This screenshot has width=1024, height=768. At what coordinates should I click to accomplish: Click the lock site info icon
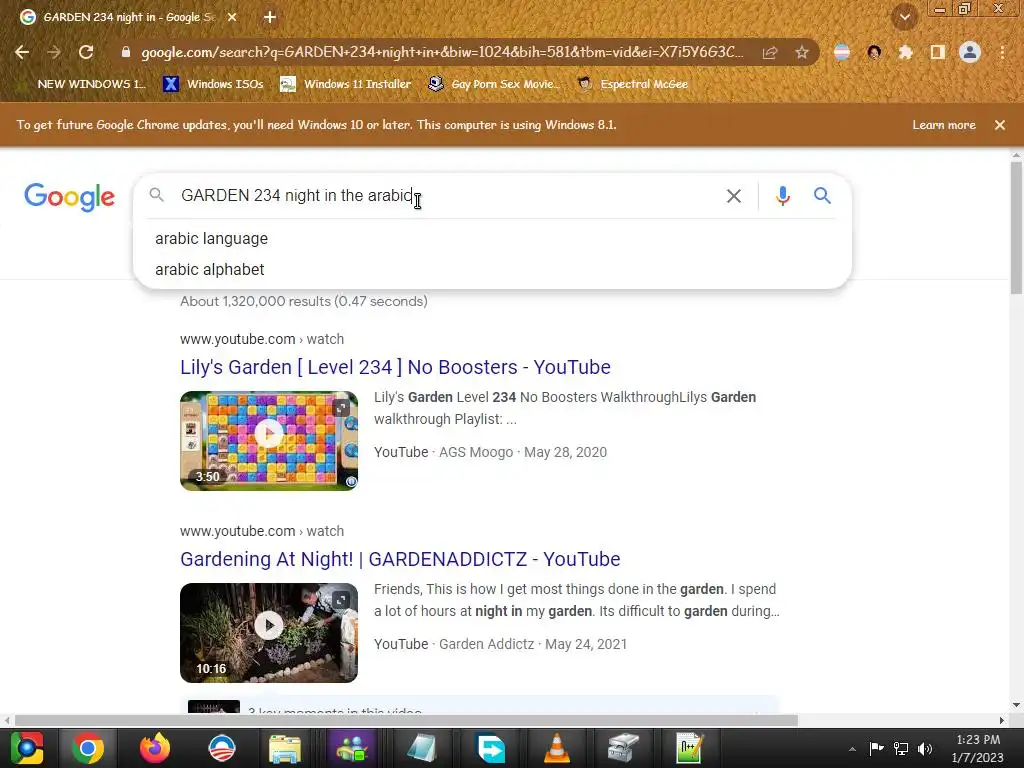coord(126,52)
